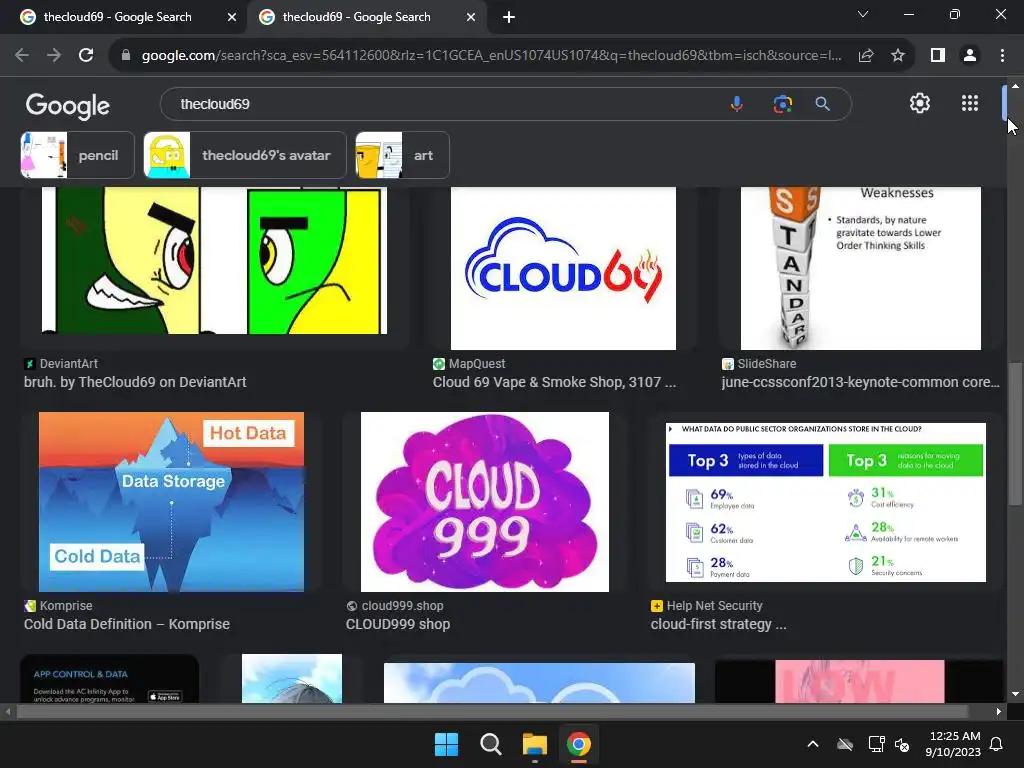Click the horizontal scrollbar track
Viewport: 1024px width, 768px height.
tap(492, 712)
